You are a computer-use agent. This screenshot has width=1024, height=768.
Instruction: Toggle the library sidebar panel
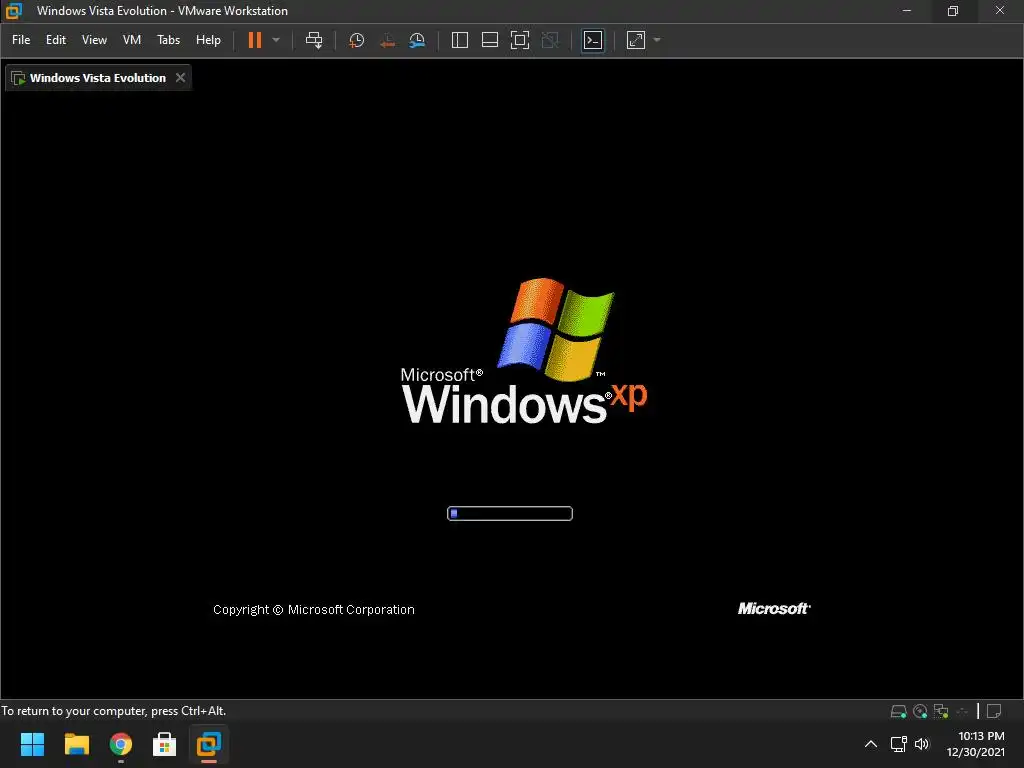(460, 40)
